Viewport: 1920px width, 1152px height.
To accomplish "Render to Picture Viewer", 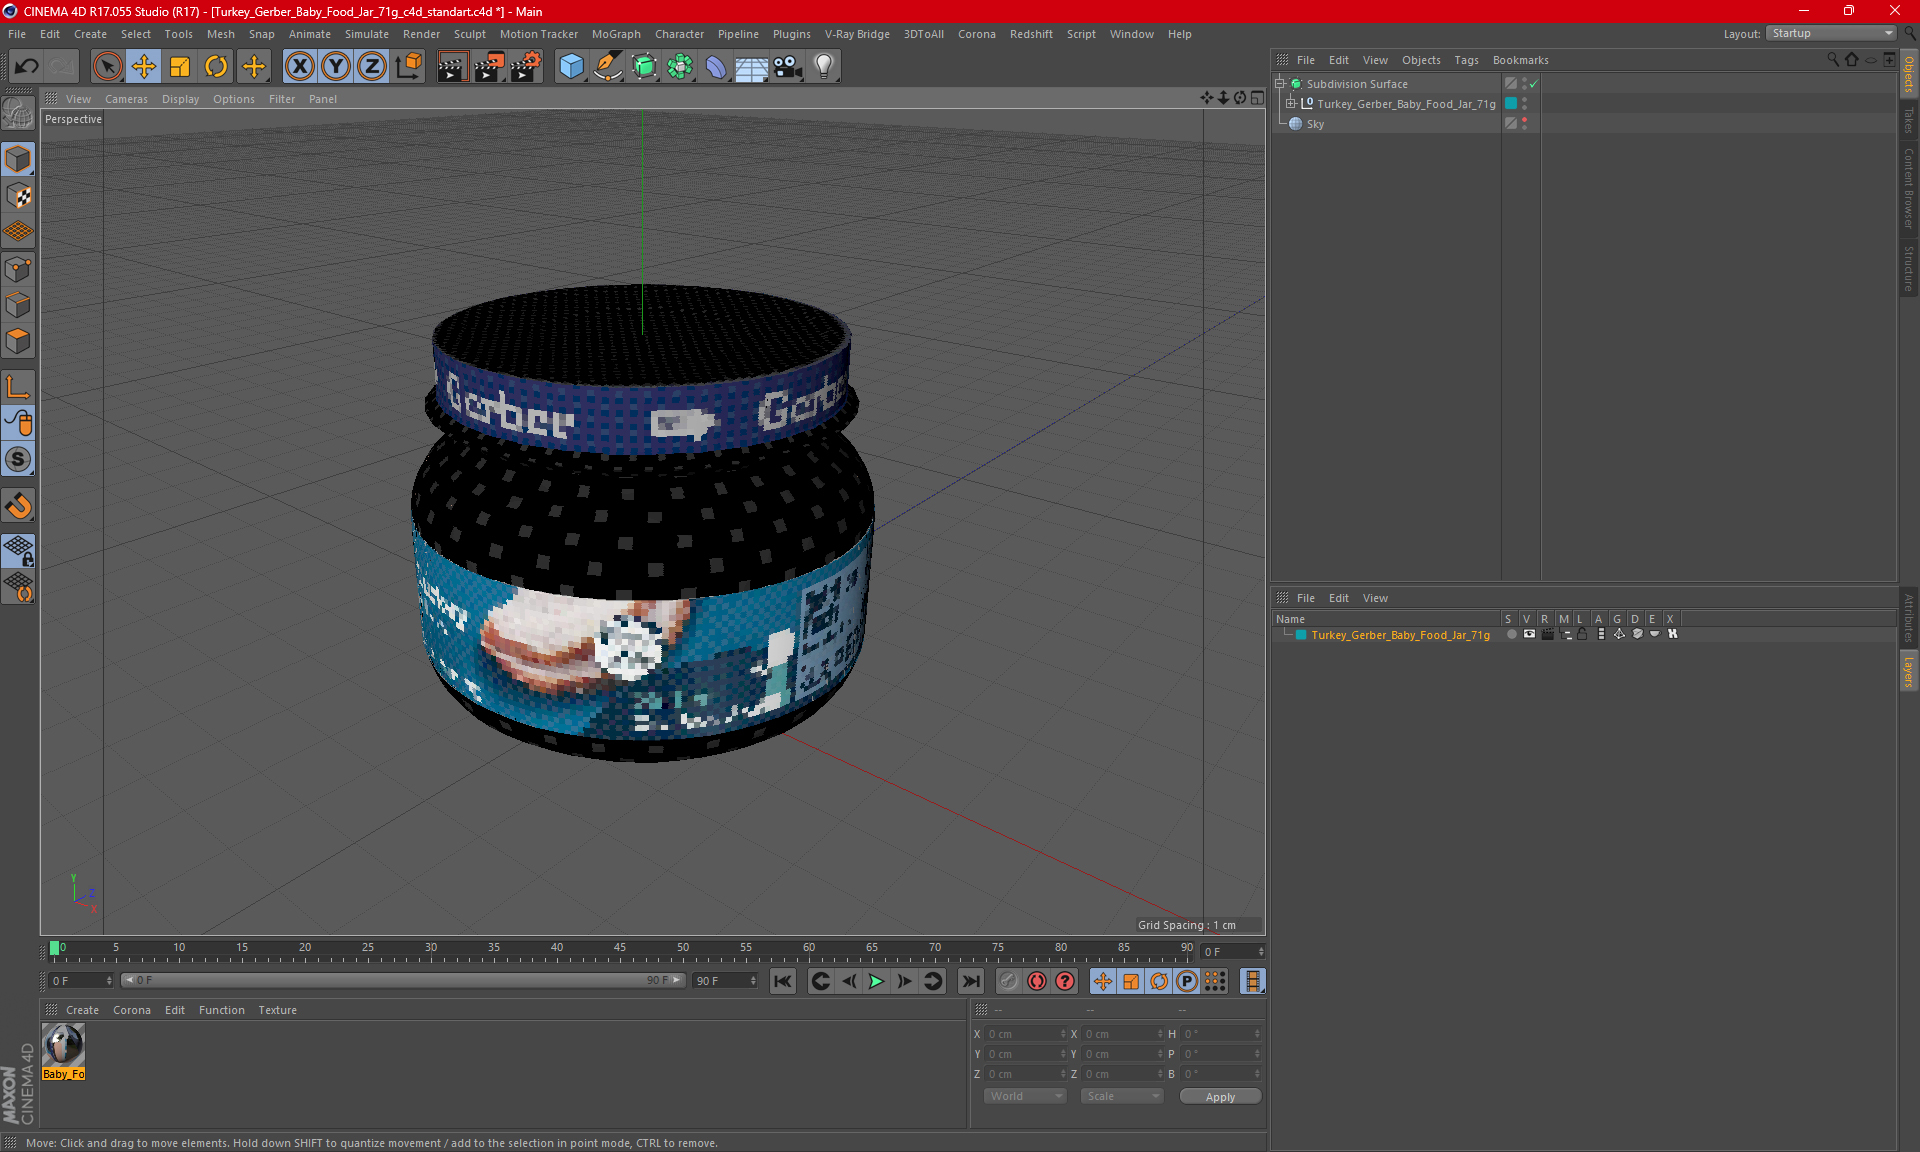I will [489, 67].
